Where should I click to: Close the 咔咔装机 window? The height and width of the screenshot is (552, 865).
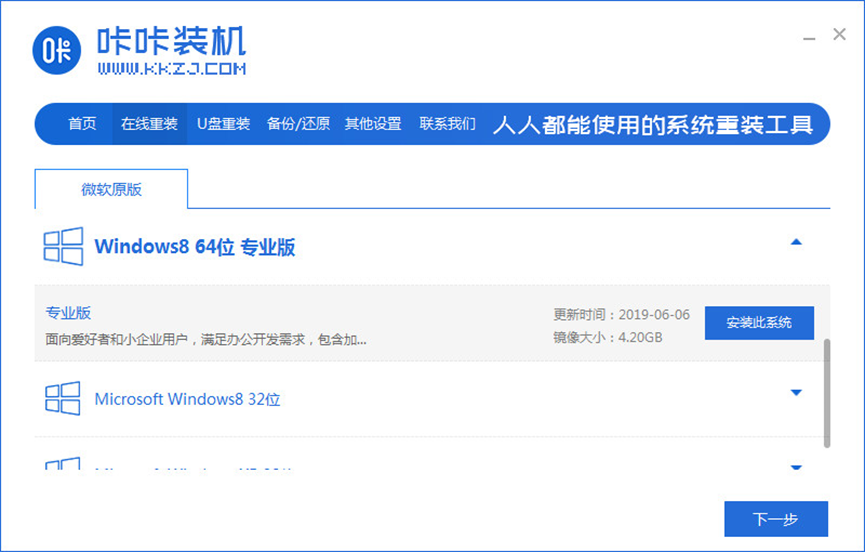click(x=839, y=35)
